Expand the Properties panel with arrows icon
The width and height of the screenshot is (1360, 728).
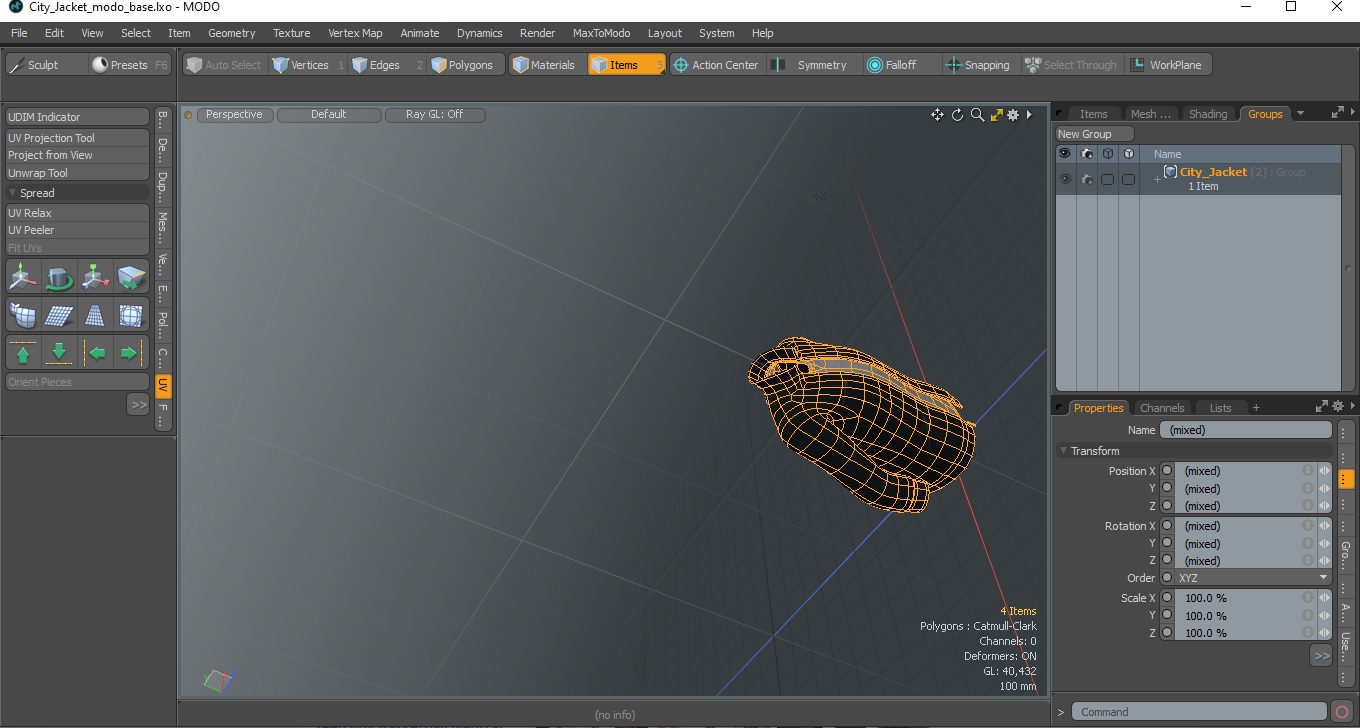pyautogui.click(x=1322, y=406)
